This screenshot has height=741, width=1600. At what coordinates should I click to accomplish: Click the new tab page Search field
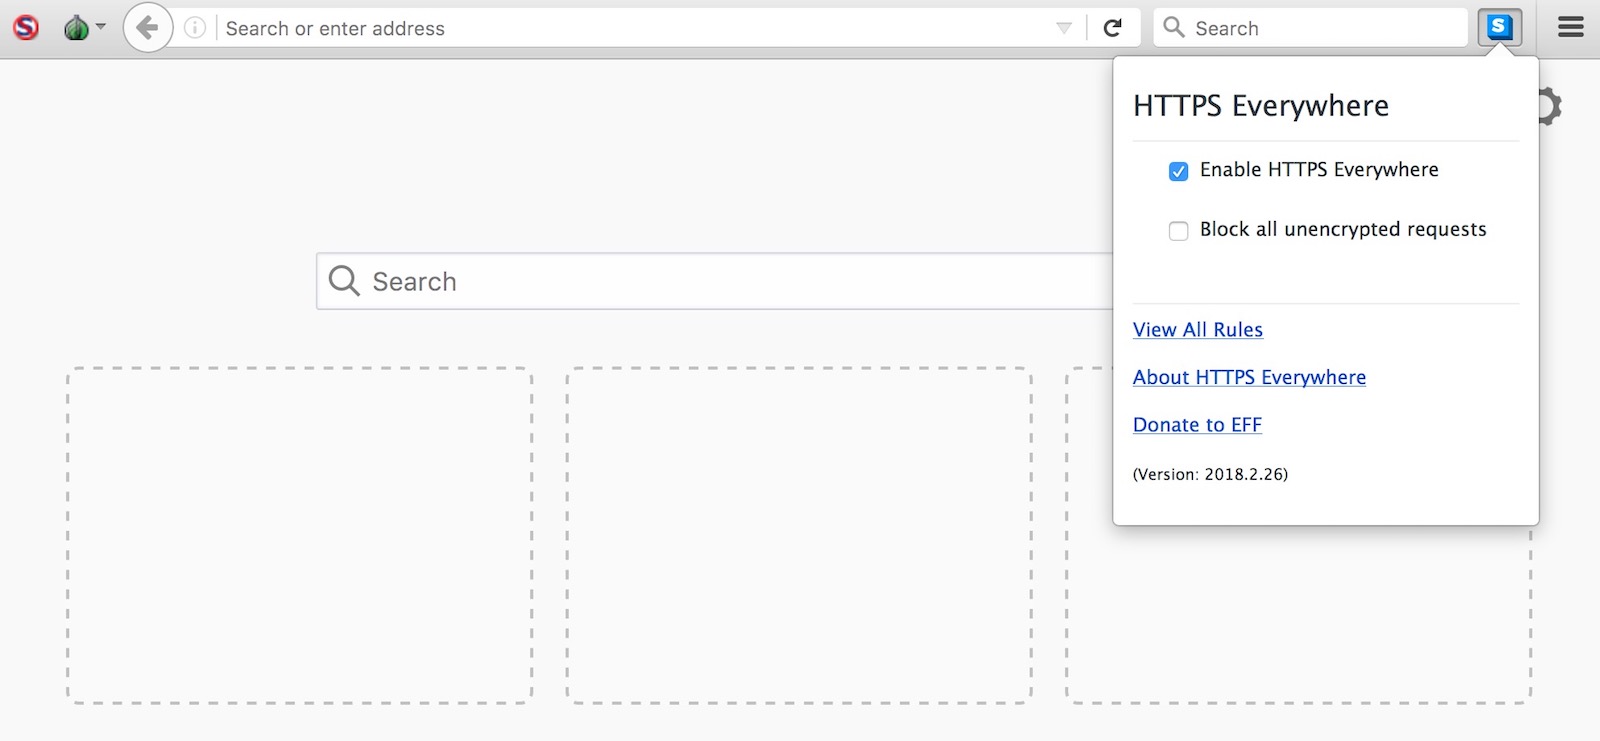pos(715,281)
